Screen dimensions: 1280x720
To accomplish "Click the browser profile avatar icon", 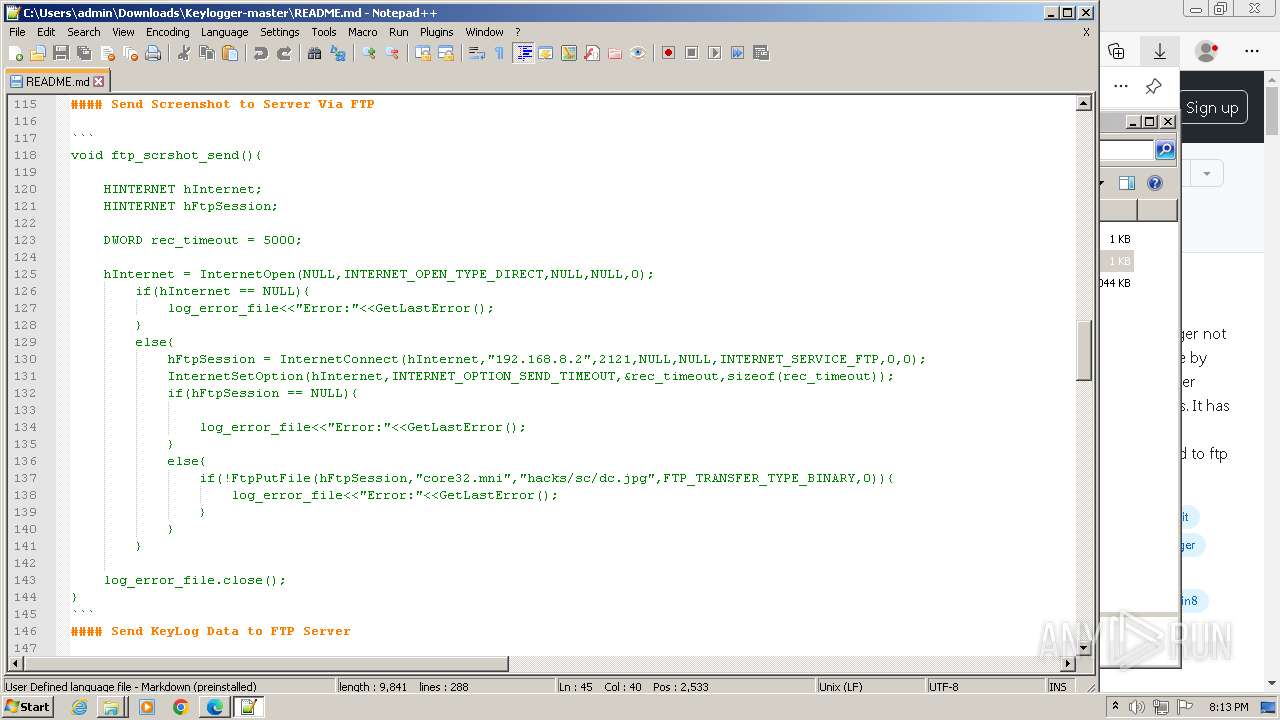I will (x=1207, y=51).
